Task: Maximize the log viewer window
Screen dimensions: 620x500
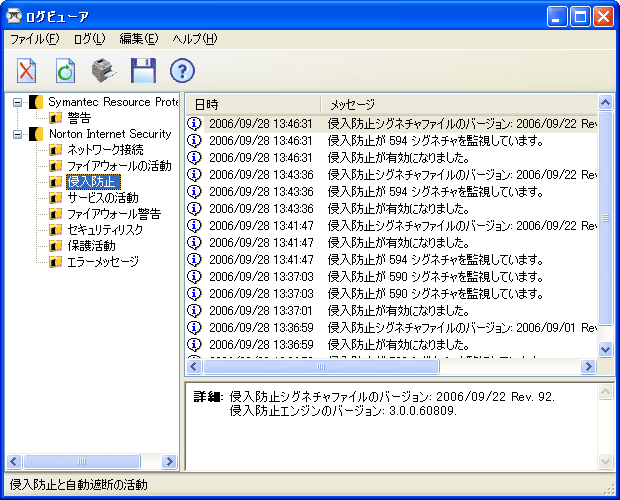Action: pyautogui.click(x=580, y=17)
